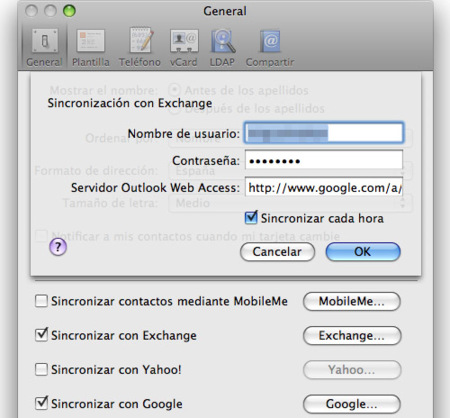Open Google... settings button
This screenshot has height=418, width=450.
point(352,404)
